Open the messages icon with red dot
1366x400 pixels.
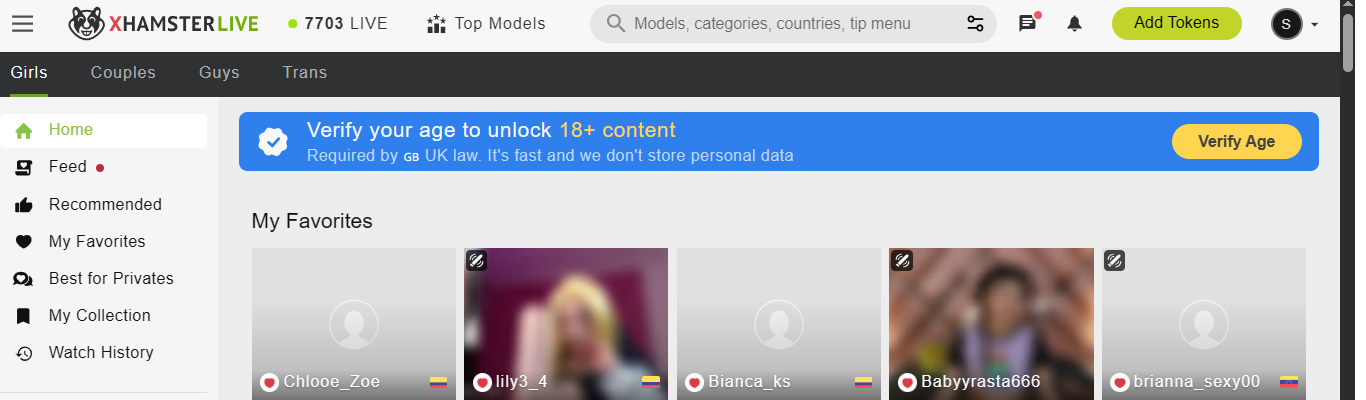tap(1028, 23)
